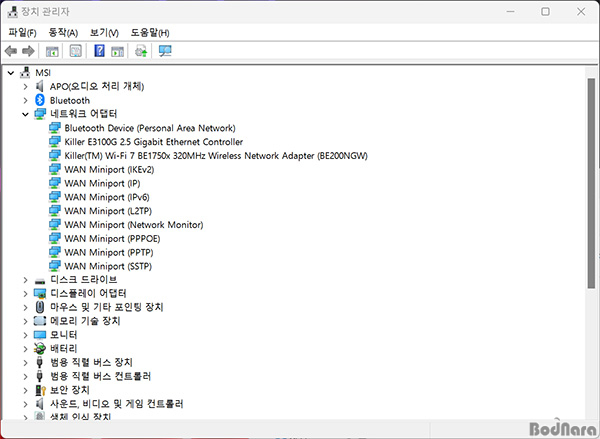This screenshot has width=600, height=439.
Task: Expand the Bluetooth category
Action: click(x=25, y=101)
